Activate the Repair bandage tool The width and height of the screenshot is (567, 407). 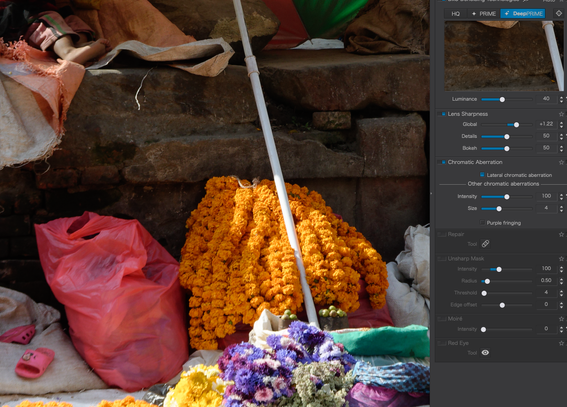click(x=485, y=244)
